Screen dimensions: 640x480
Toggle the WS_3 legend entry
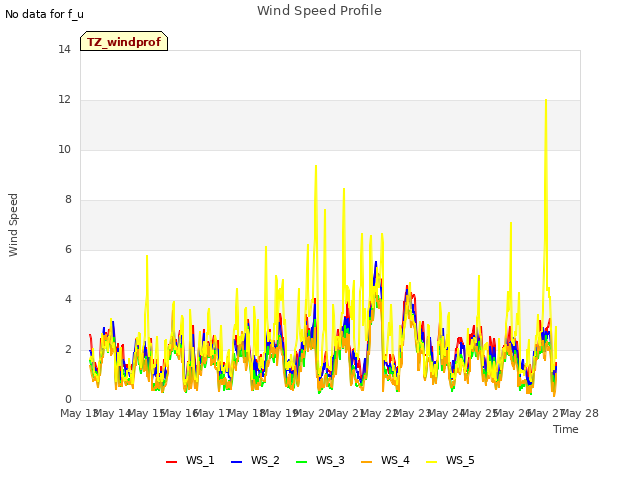[320, 460]
